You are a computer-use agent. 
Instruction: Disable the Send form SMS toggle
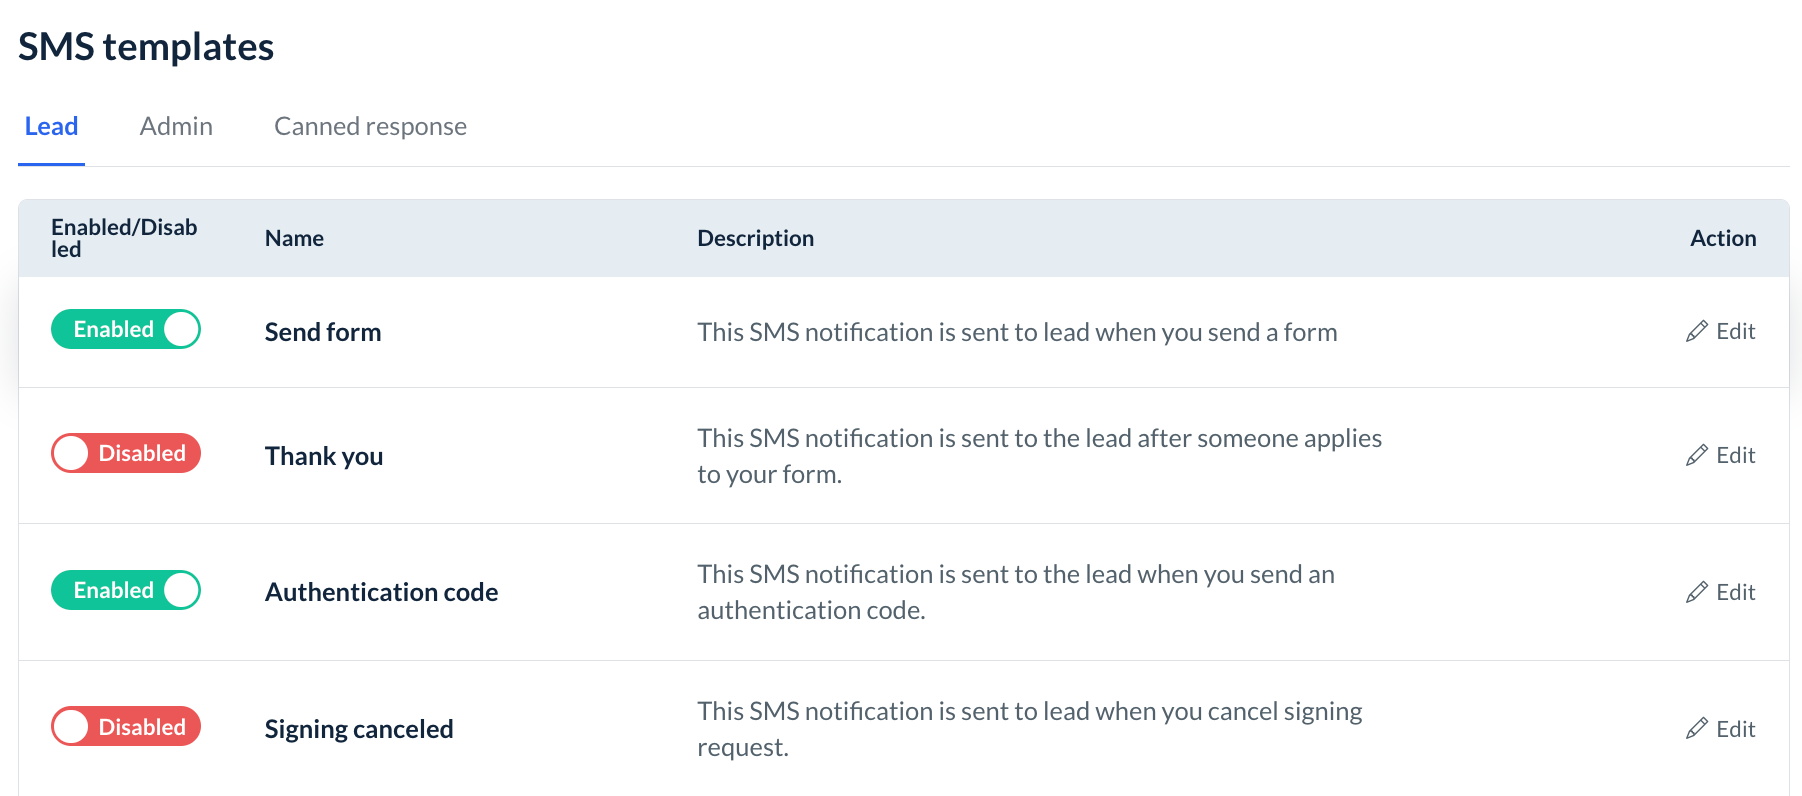click(126, 330)
